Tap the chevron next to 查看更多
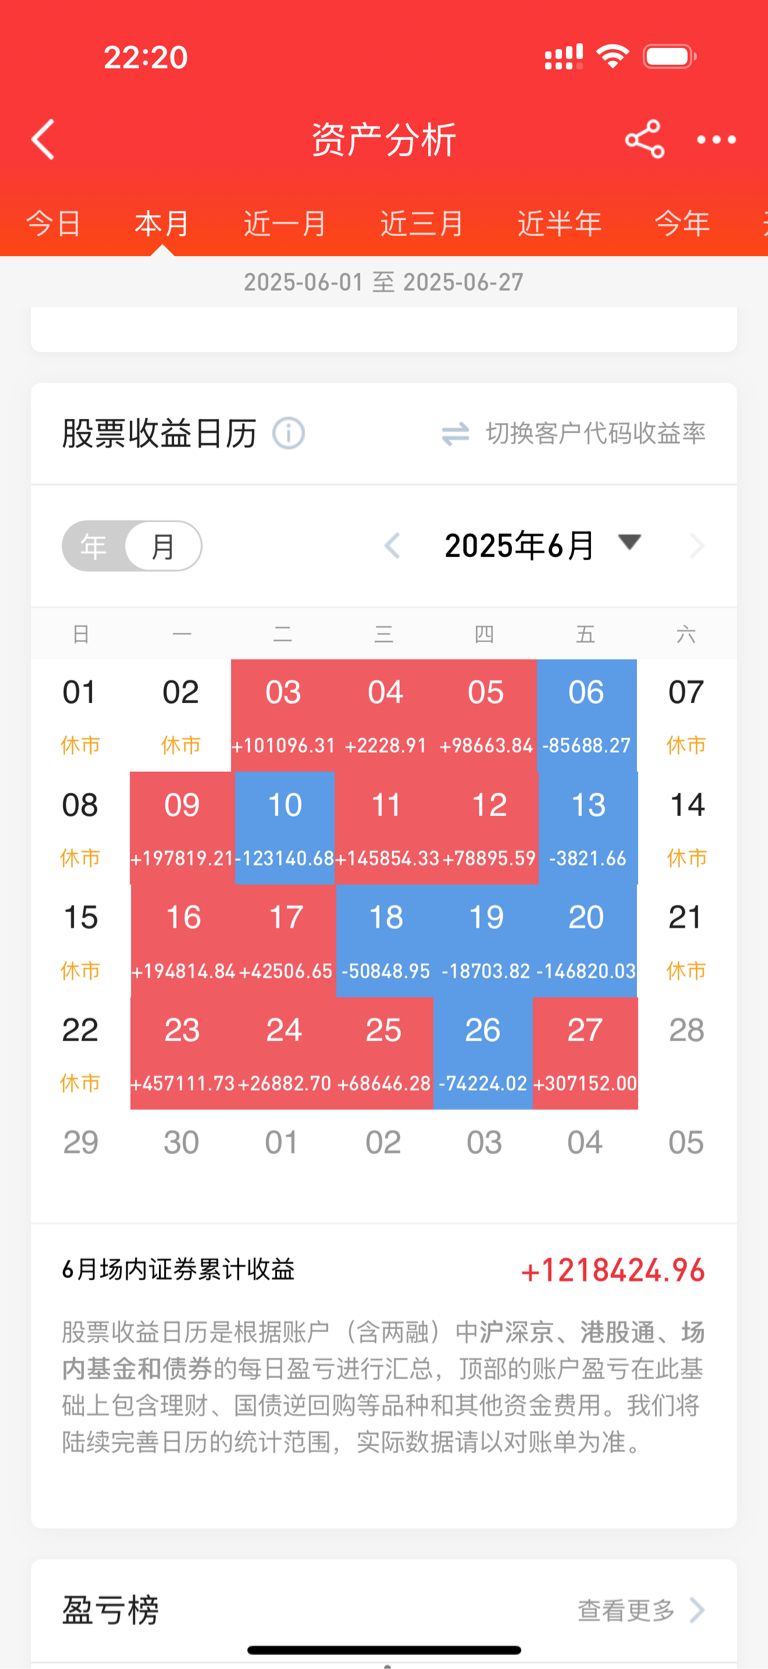Viewport: 768px width, 1669px height. (x=697, y=1610)
